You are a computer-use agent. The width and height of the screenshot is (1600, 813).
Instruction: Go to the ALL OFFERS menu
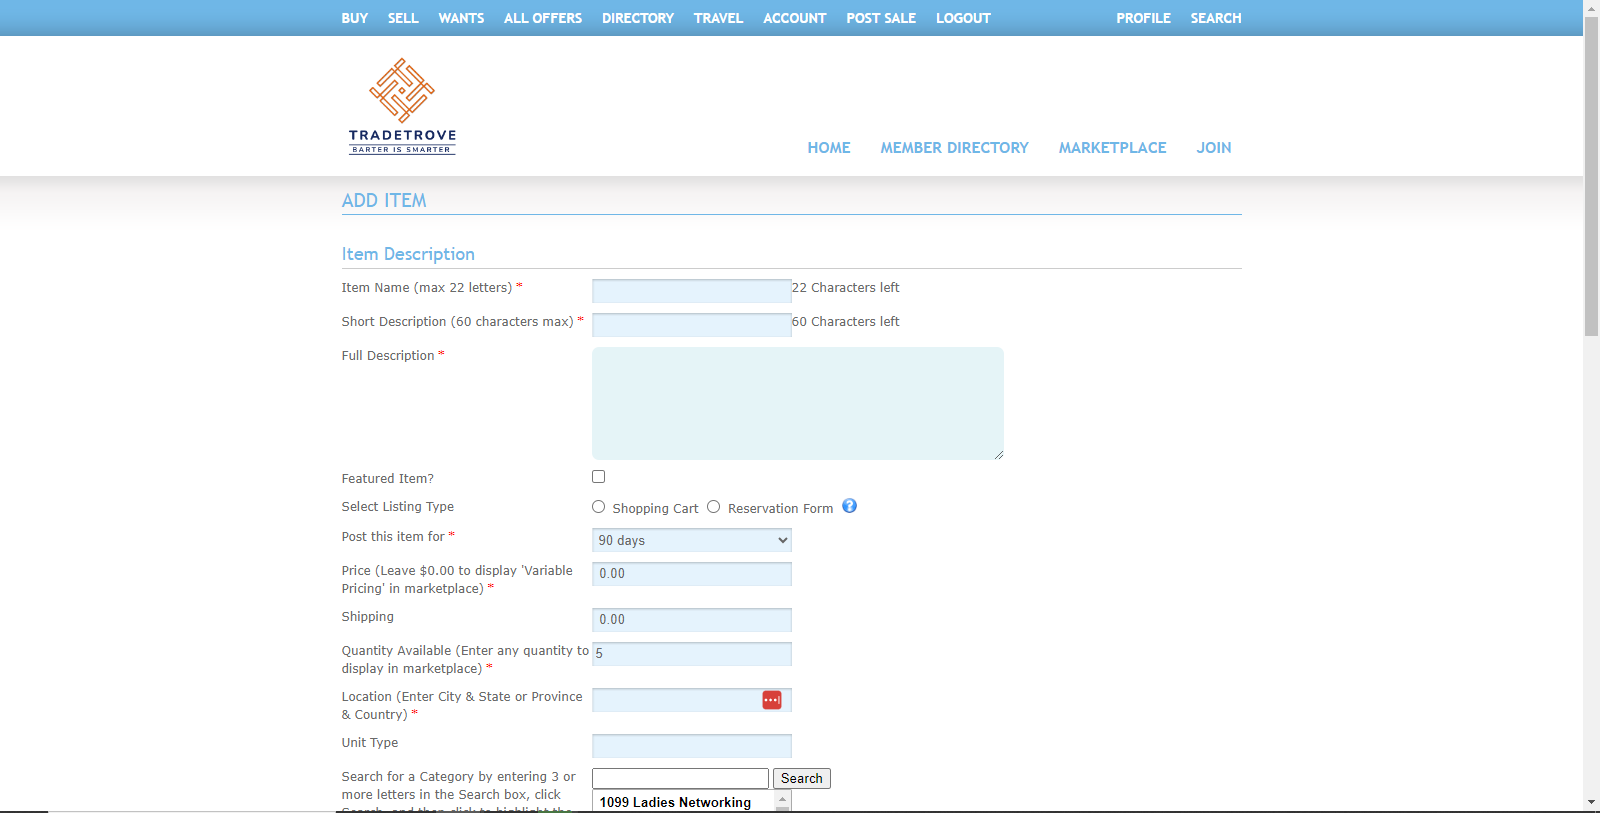(542, 18)
